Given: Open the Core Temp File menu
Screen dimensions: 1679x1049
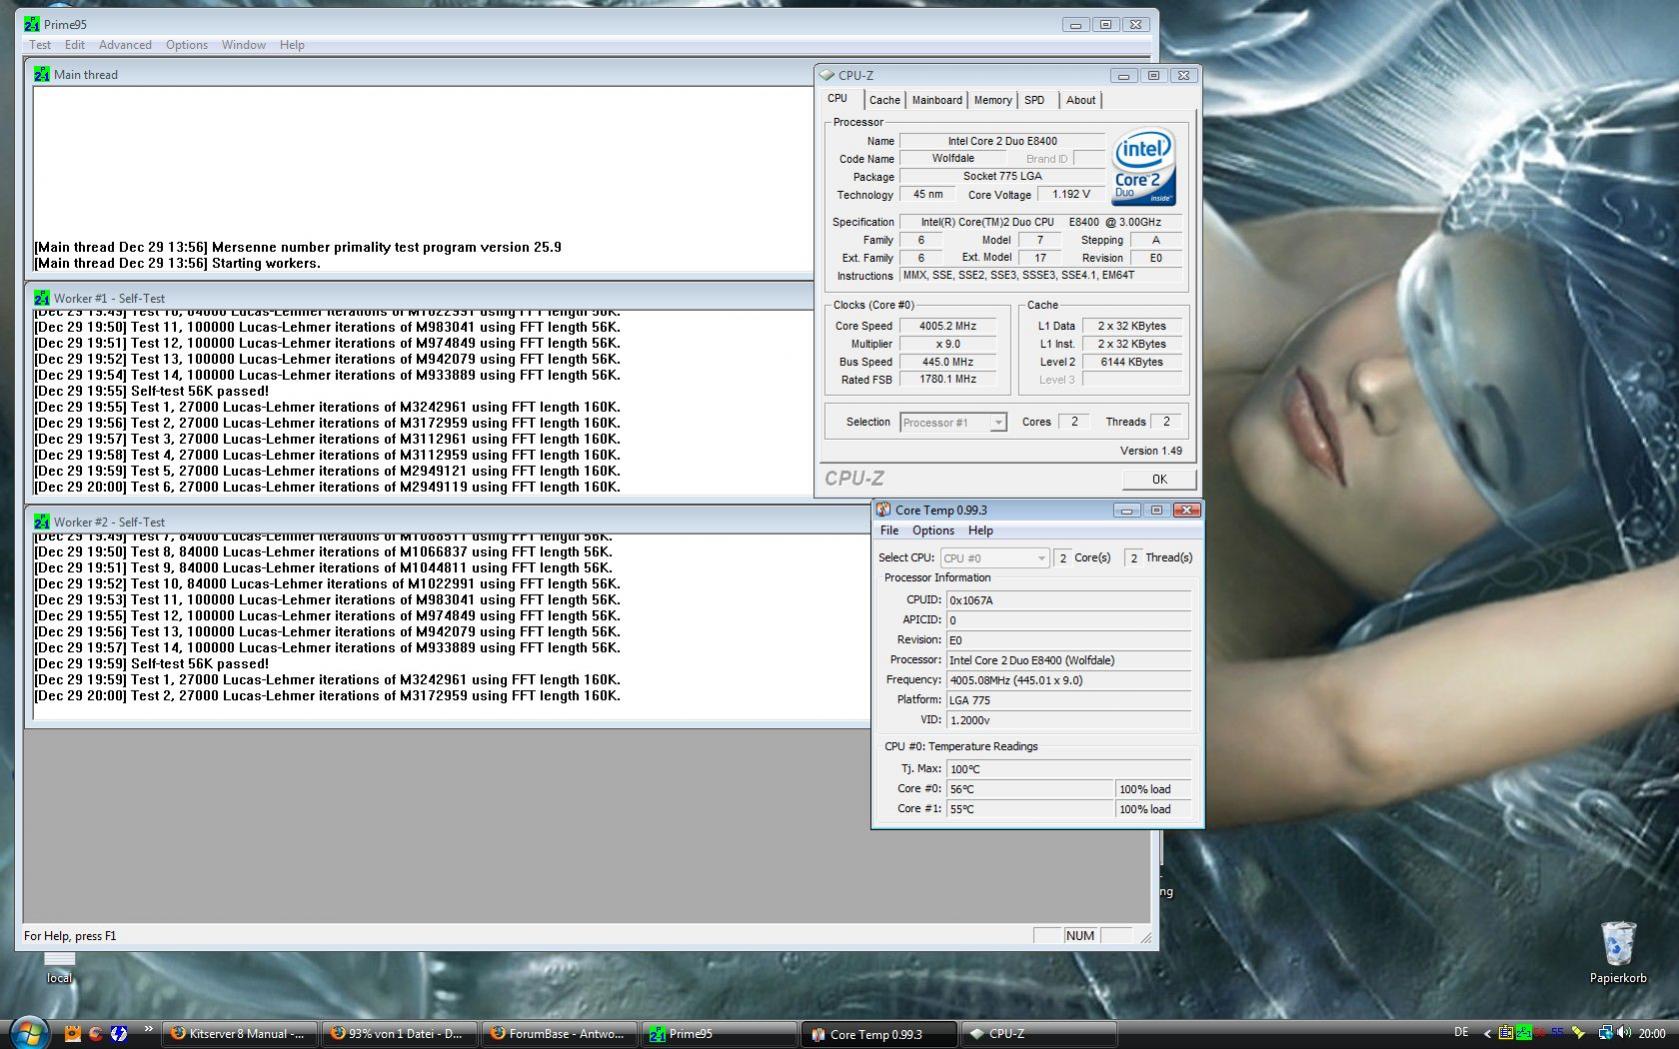Looking at the screenshot, I should coord(889,531).
